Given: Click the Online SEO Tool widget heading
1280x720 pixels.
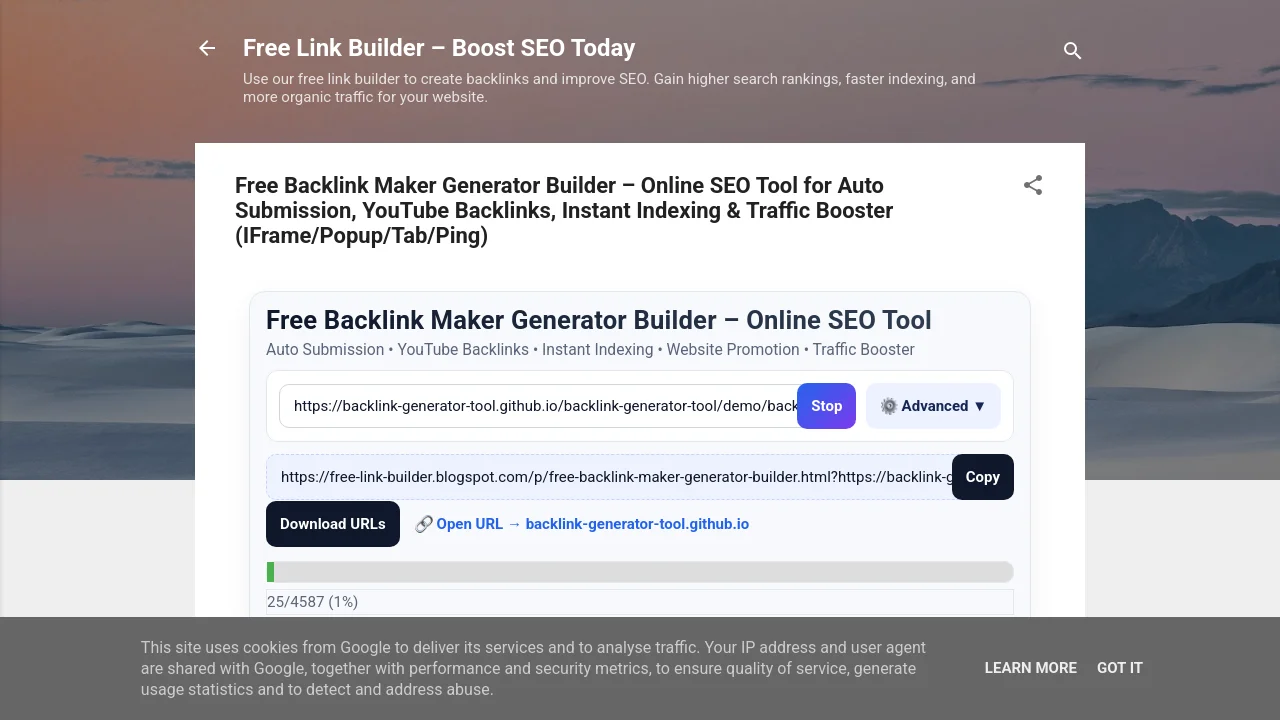Looking at the screenshot, I should (x=598, y=320).
